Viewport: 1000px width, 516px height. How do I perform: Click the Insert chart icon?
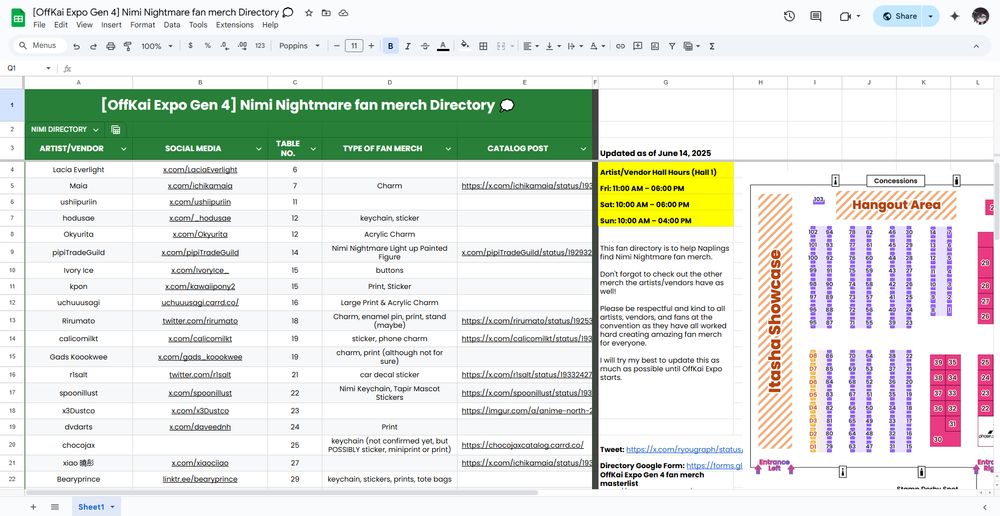click(x=654, y=46)
